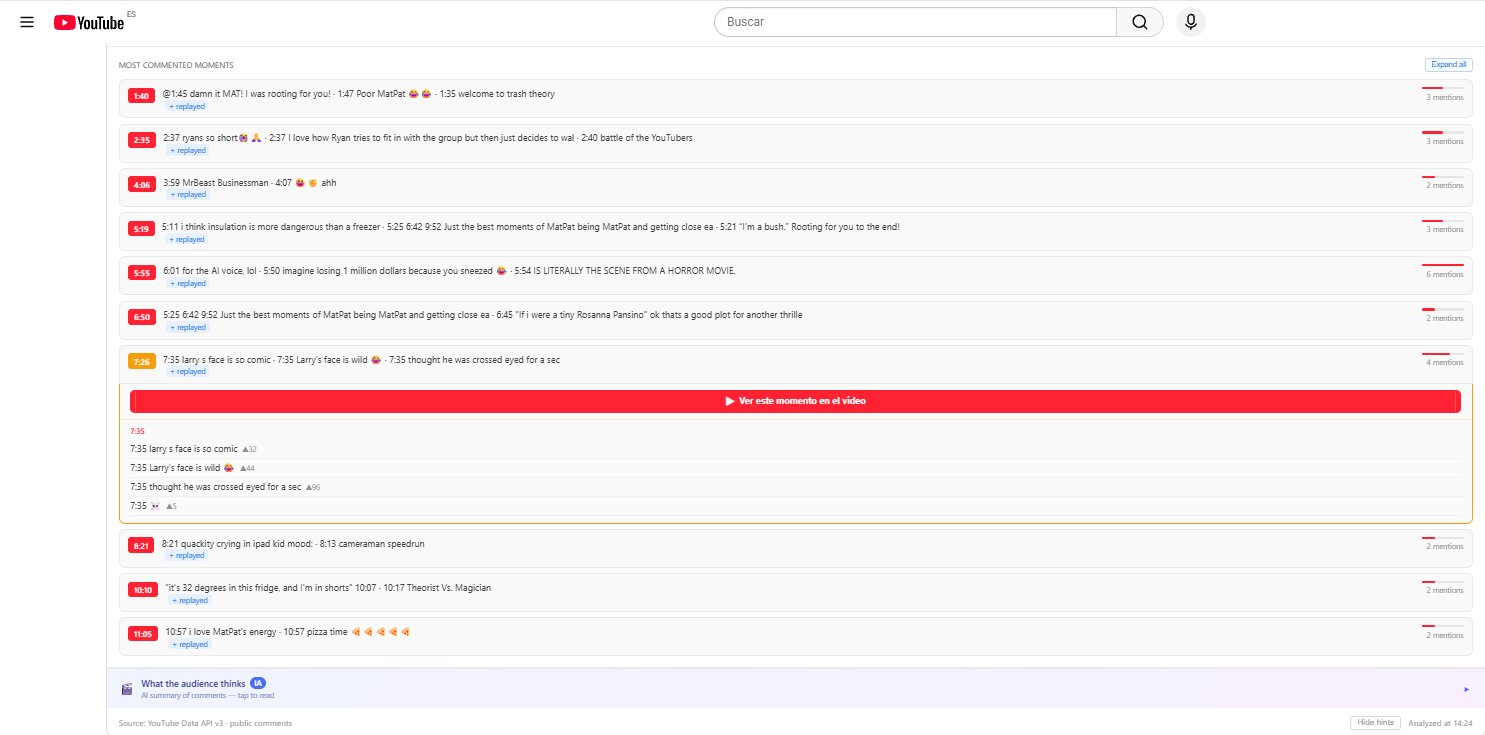
Task: Click the mentions bar on the 5:55 row
Action: coord(1443,265)
